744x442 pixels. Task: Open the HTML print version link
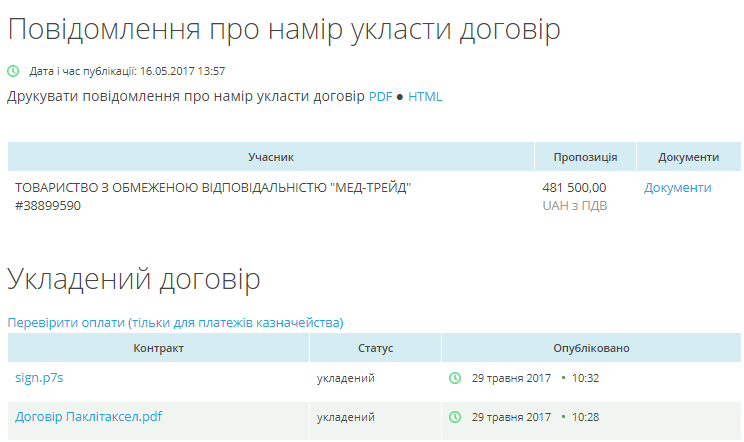pos(425,97)
